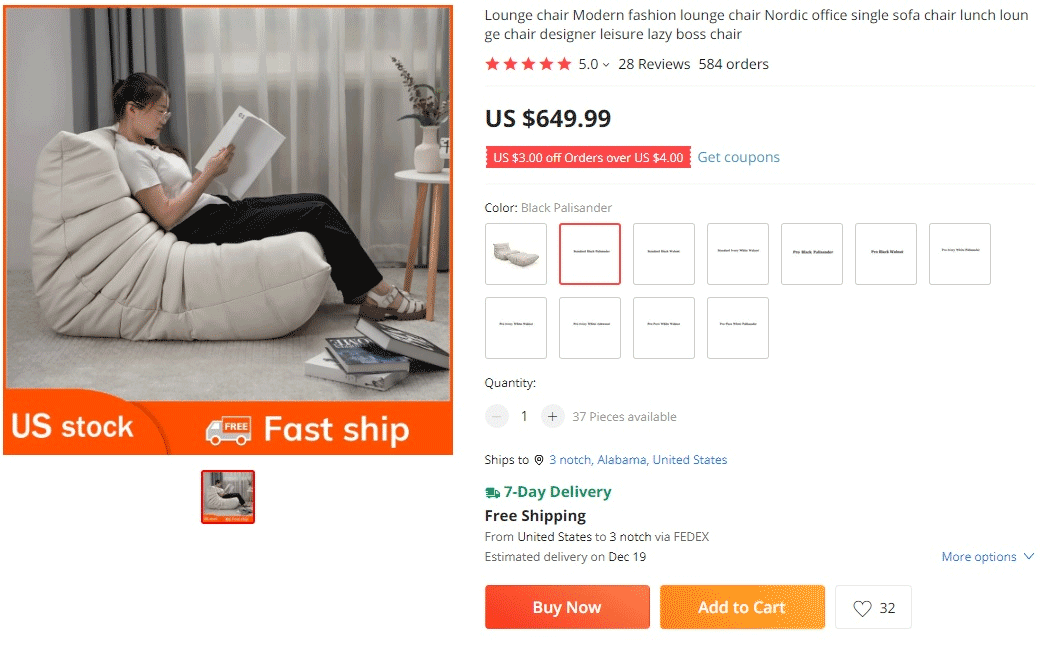Select the lounge chair photo color option
Viewport: 1055px width, 646px height.
pos(516,254)
